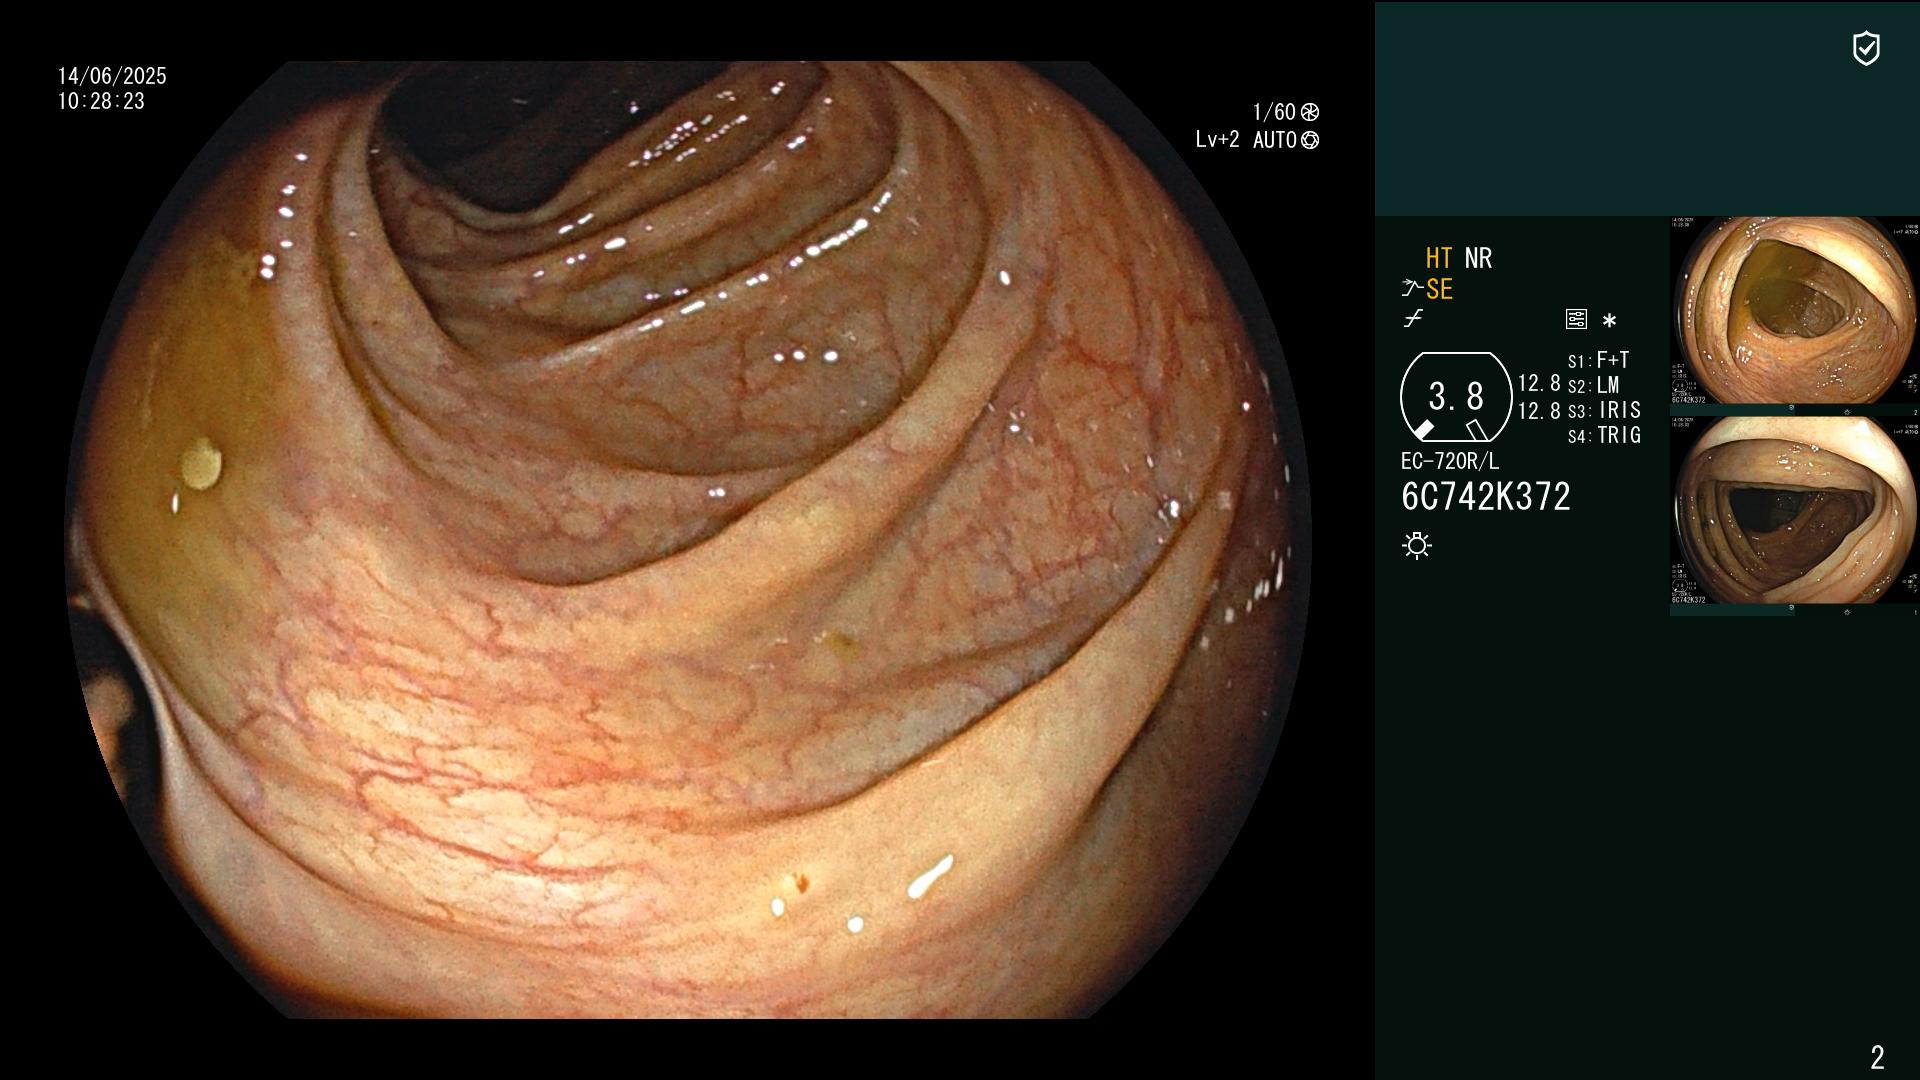Click the 1/60 shutter speed value
Viewport: 1920px width, 1080px height.
[x=1274, y=112]
